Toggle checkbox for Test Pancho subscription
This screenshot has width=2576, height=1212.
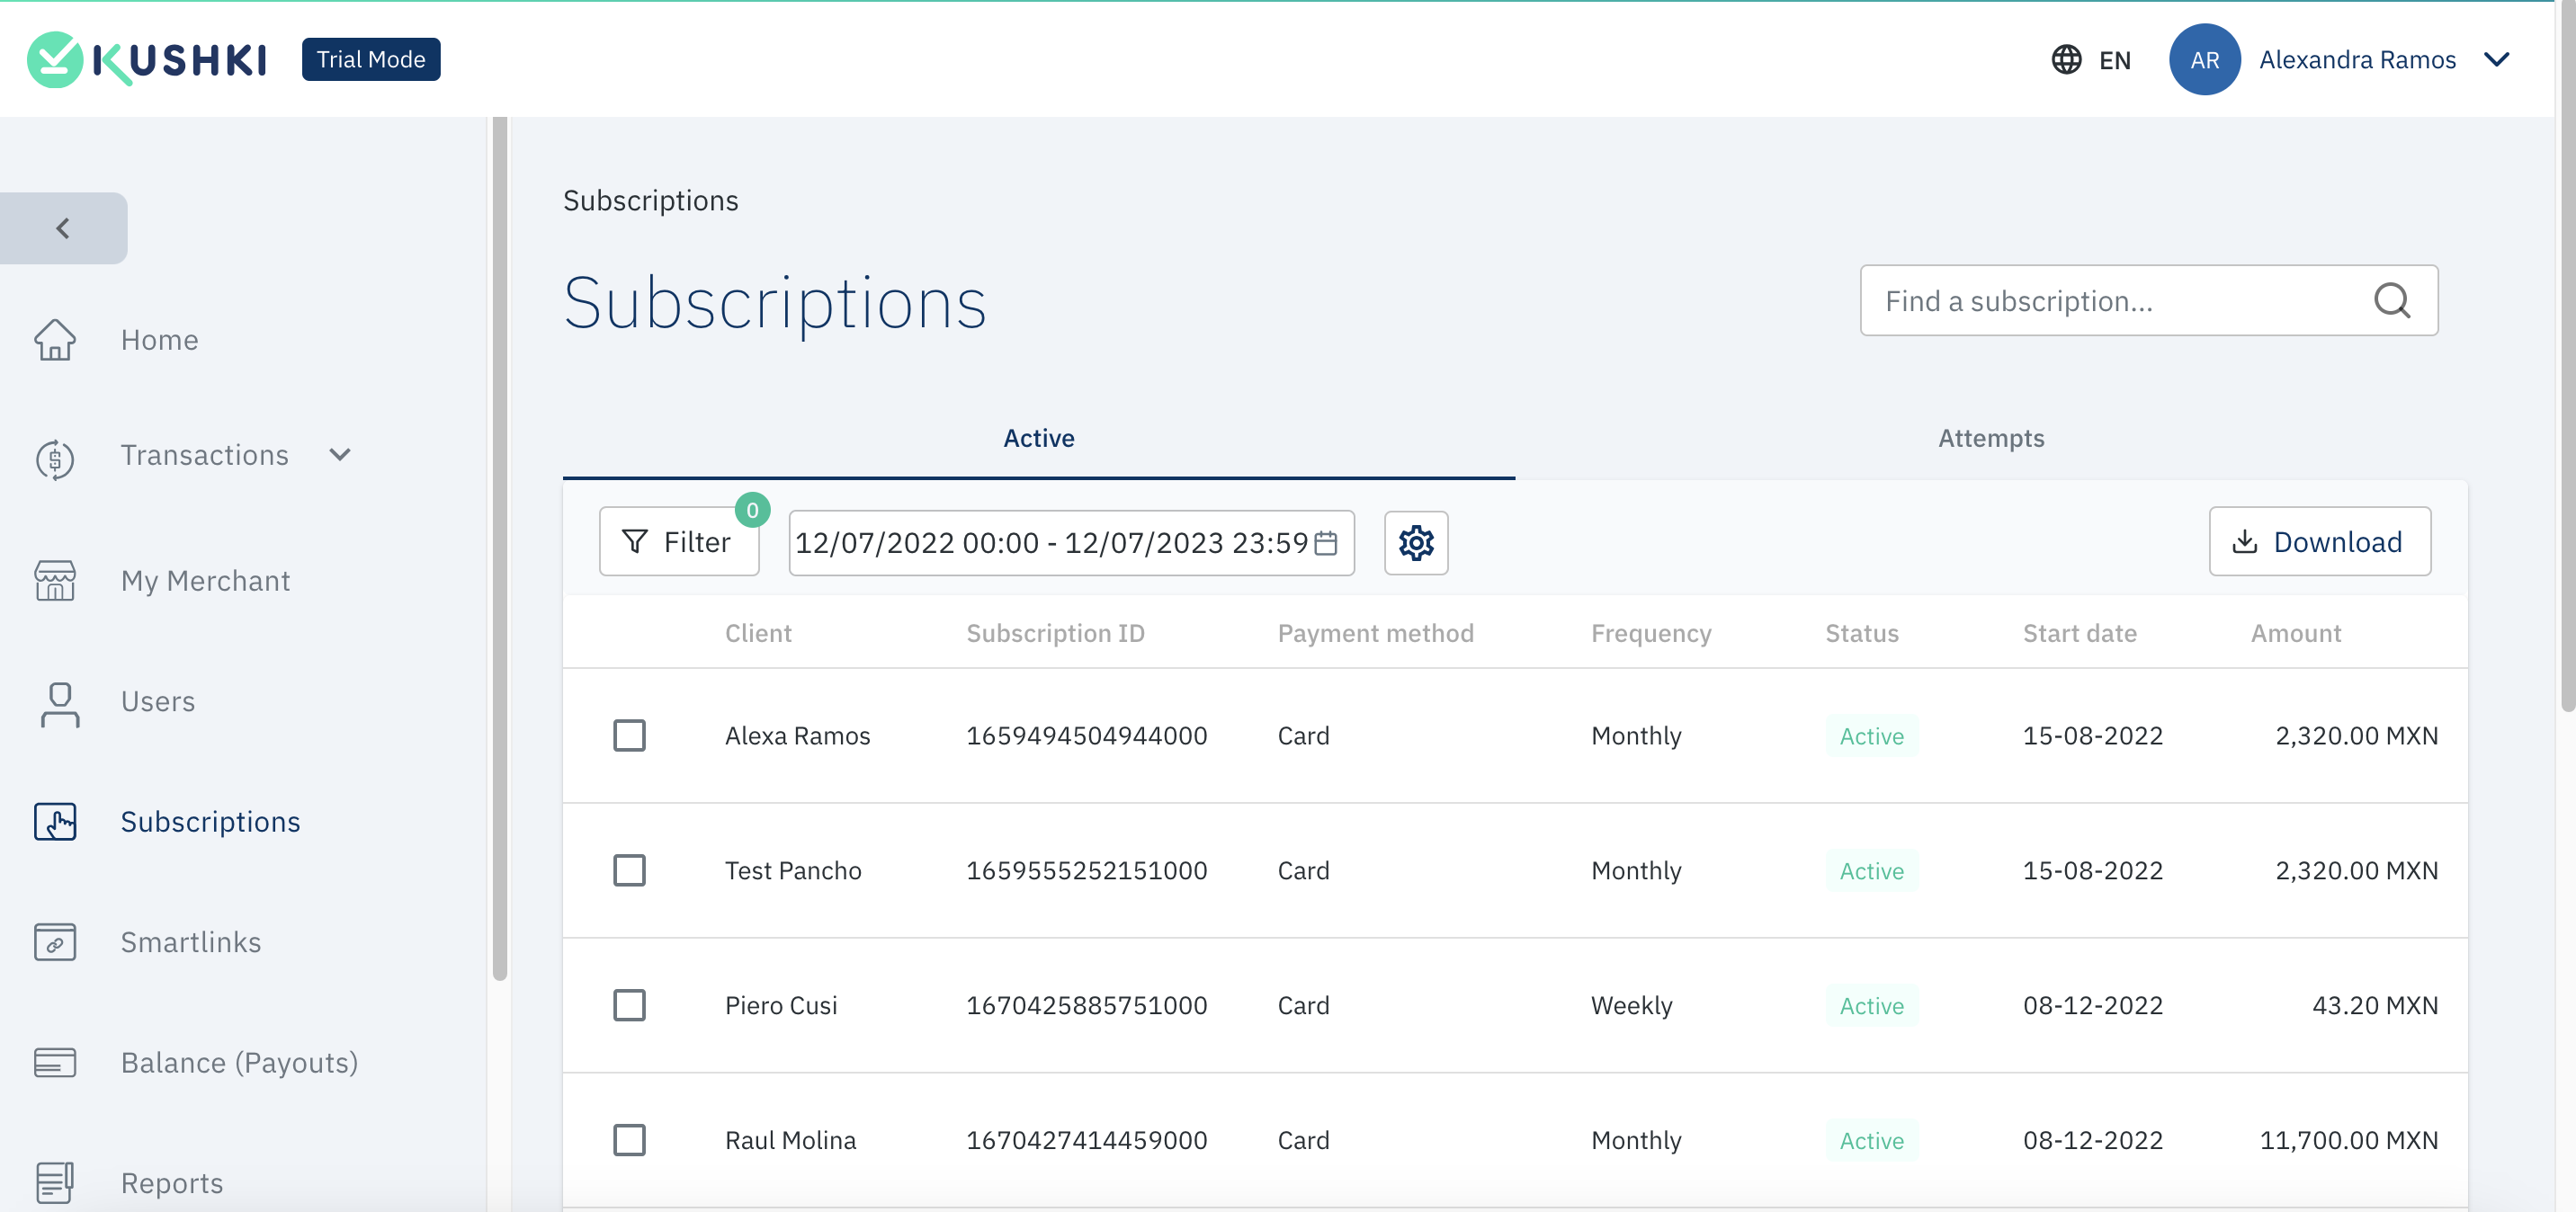tap(630, 869)
